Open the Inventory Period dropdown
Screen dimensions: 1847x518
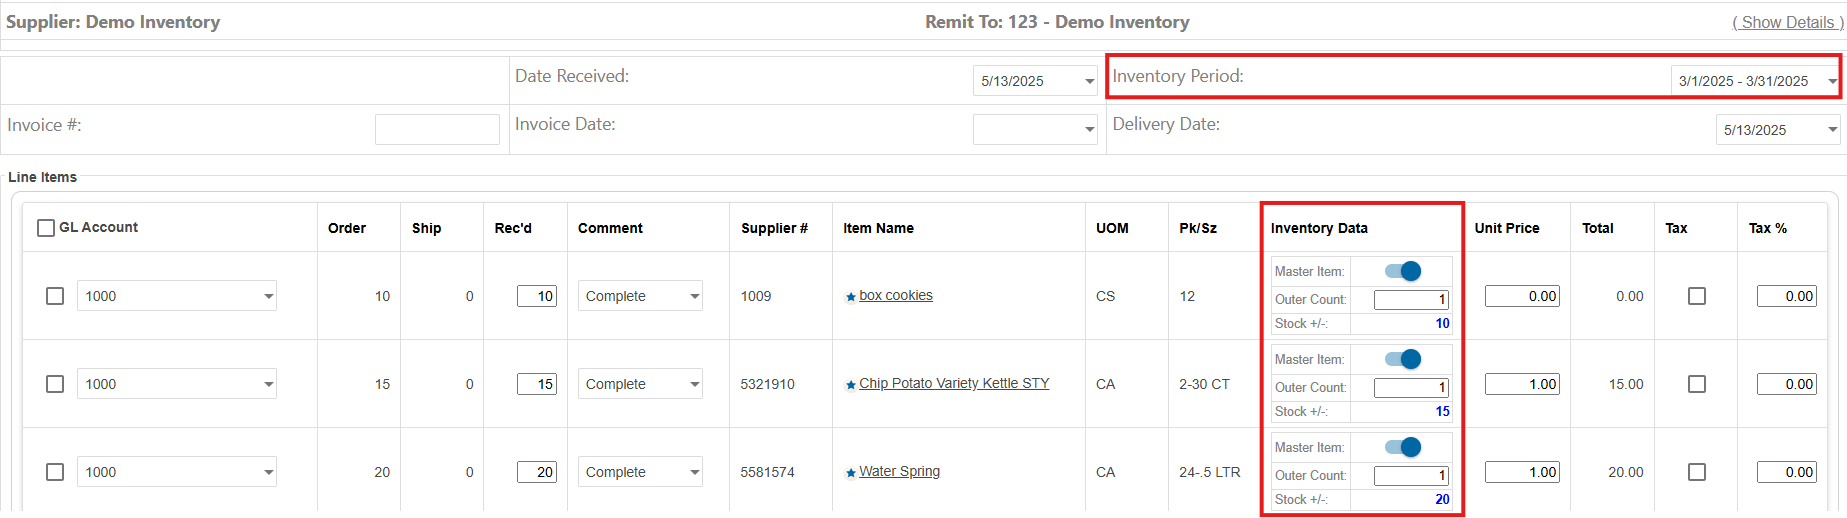pyautogui.click(x=1831, y=81)
